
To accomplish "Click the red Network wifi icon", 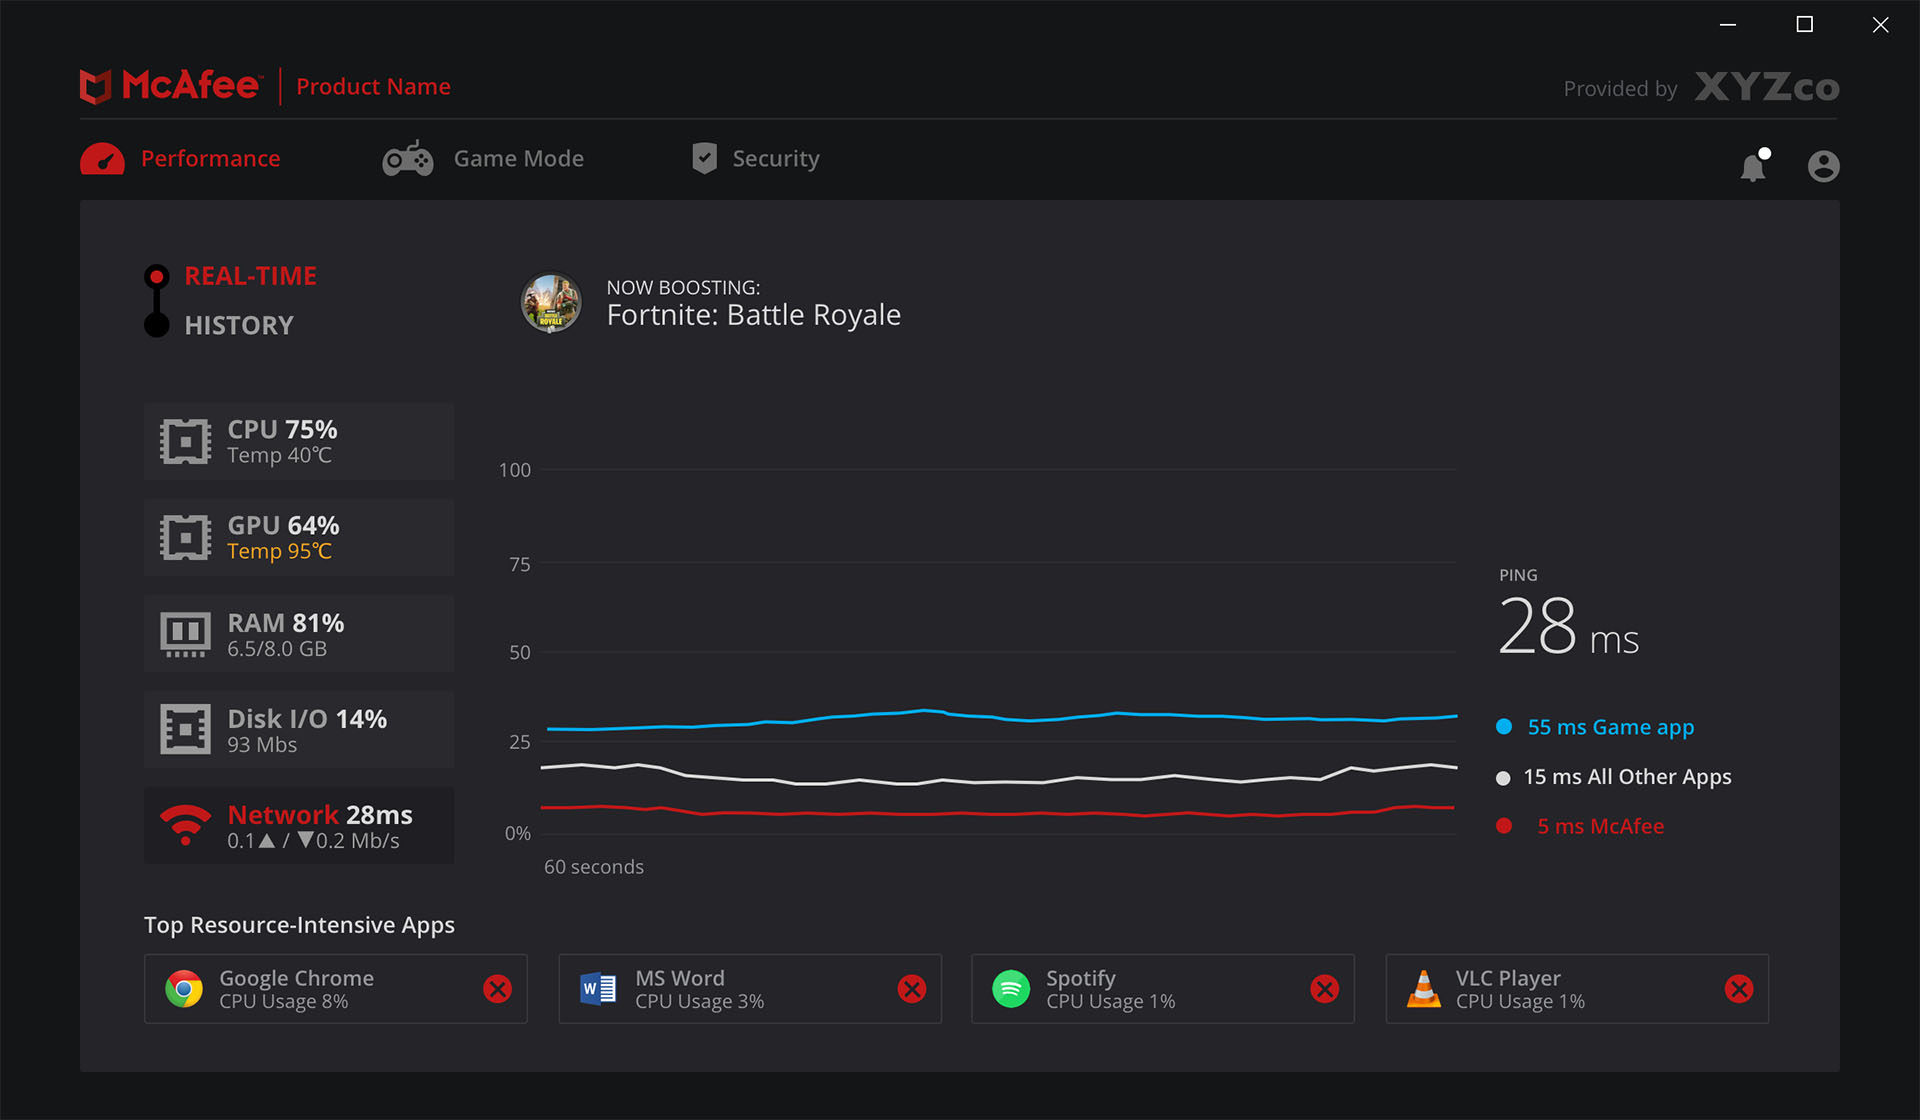I will (185, 825).
